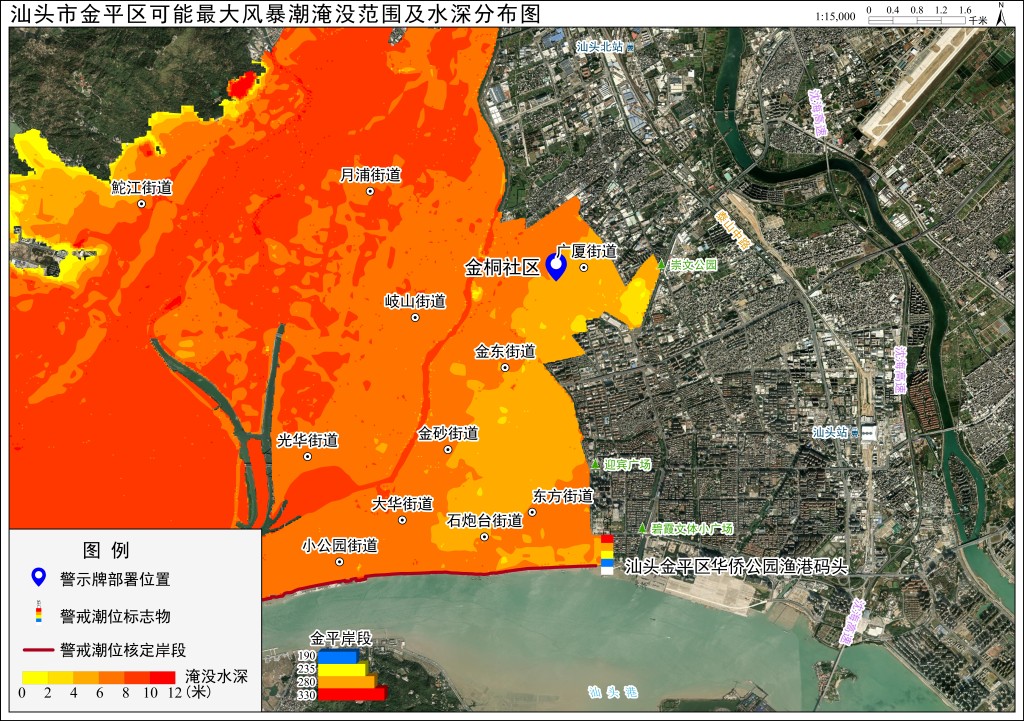The image size is (1024, 721).
Task: Click the north arrow compass symbol
Action: pyautogui.click(x=1001, y=14)
